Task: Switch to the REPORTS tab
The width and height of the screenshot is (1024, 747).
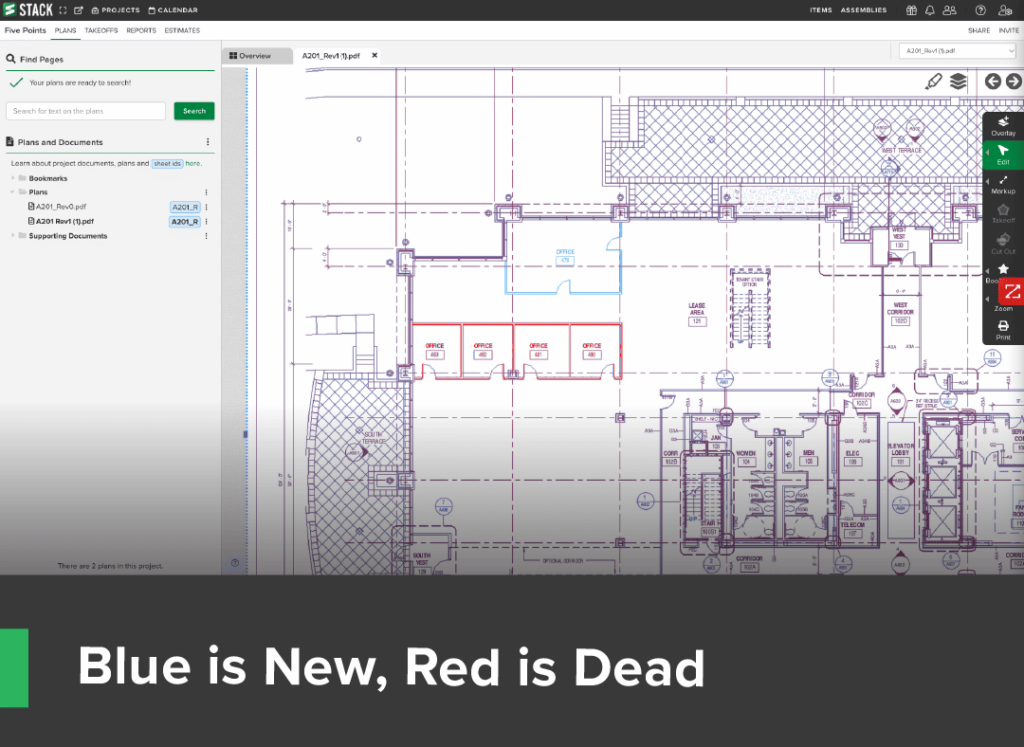Action: coord(141,31)
